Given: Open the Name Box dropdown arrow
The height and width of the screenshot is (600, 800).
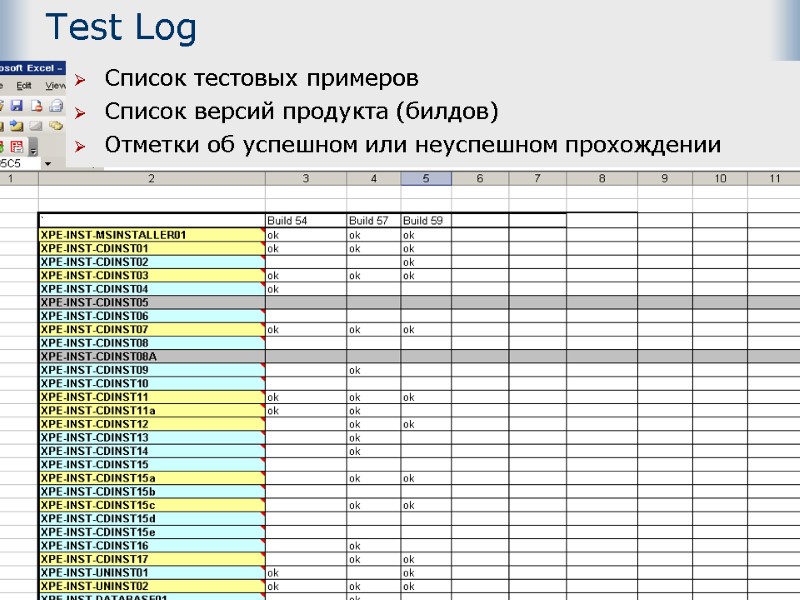Looking at the screenshot, I should pyautogui.click(x=47, y=163).
